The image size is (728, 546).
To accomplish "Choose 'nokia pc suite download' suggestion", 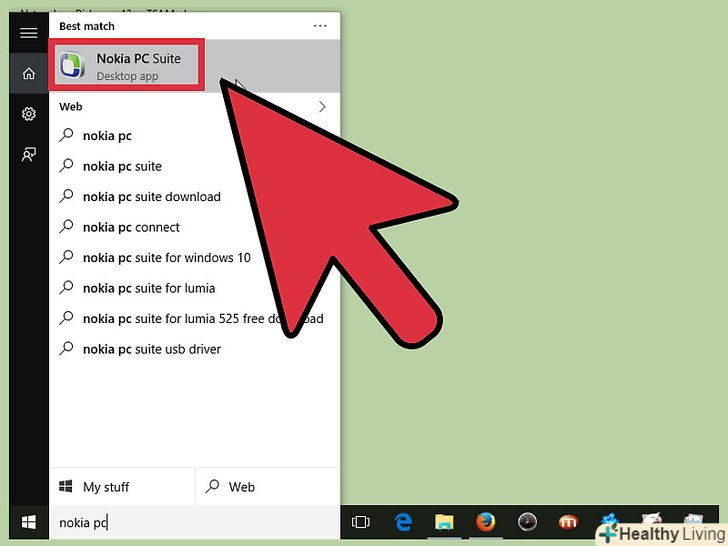I will (x=195, y=197).
